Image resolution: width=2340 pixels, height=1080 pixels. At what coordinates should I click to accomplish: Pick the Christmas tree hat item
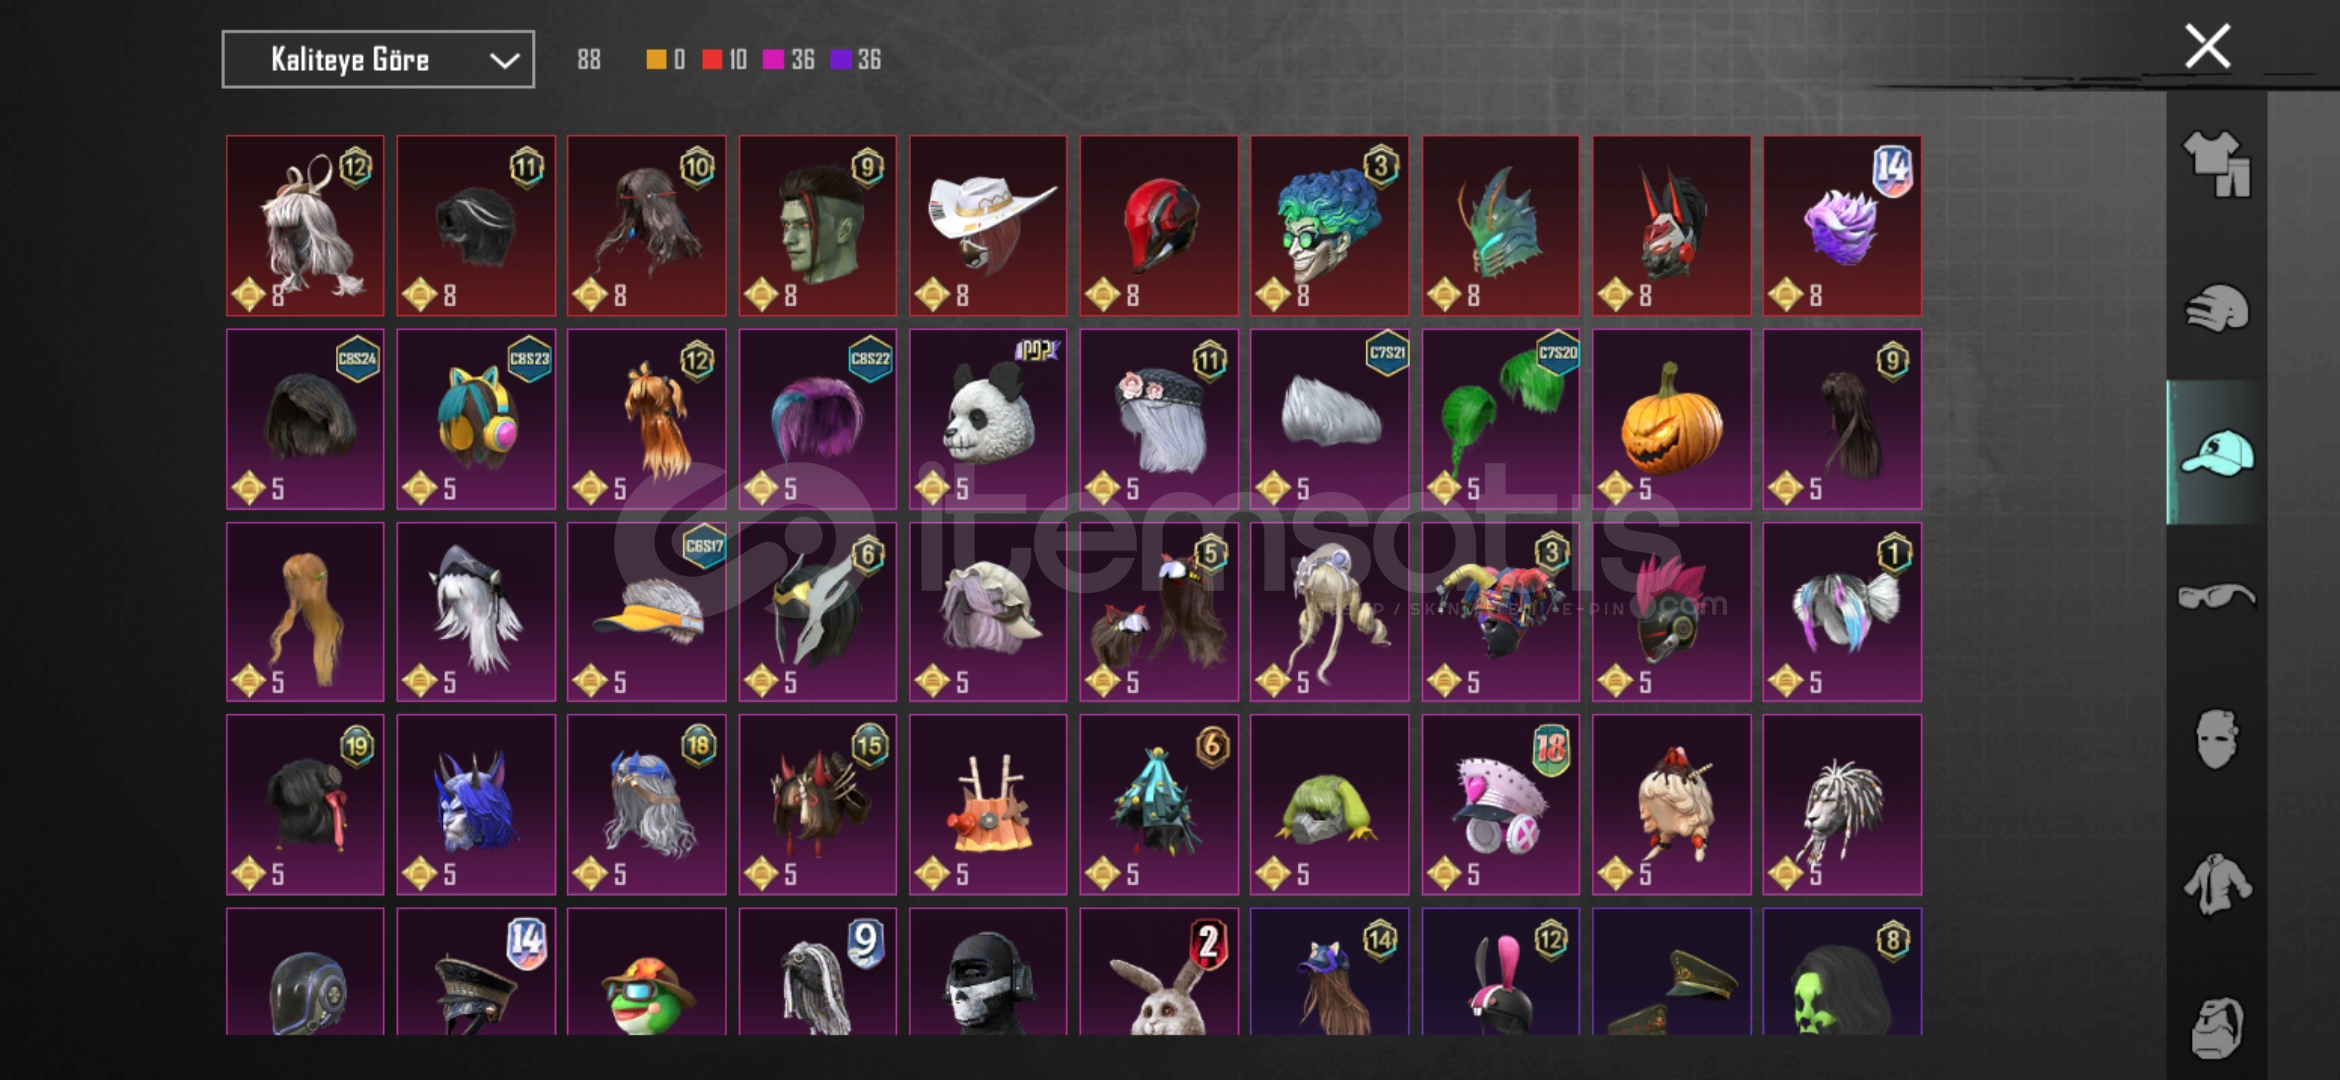pyautogui.click(x=1159, y=804)
